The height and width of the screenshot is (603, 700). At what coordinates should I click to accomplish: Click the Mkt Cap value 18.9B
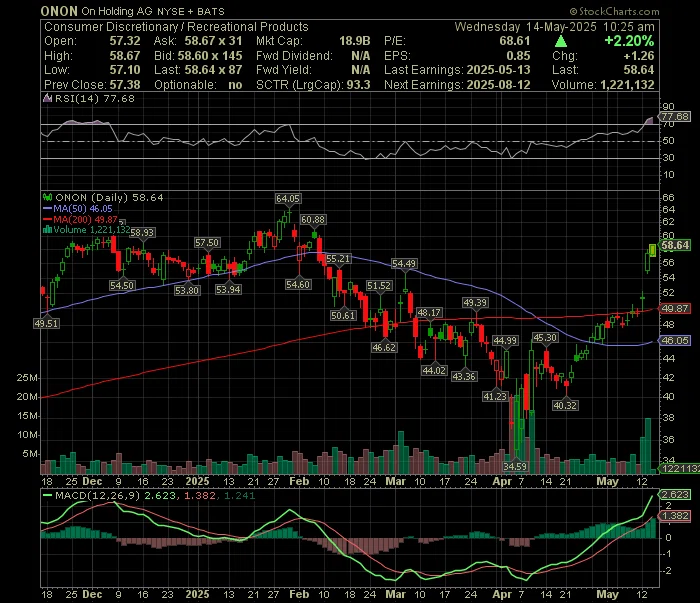[x=354, y=41]
